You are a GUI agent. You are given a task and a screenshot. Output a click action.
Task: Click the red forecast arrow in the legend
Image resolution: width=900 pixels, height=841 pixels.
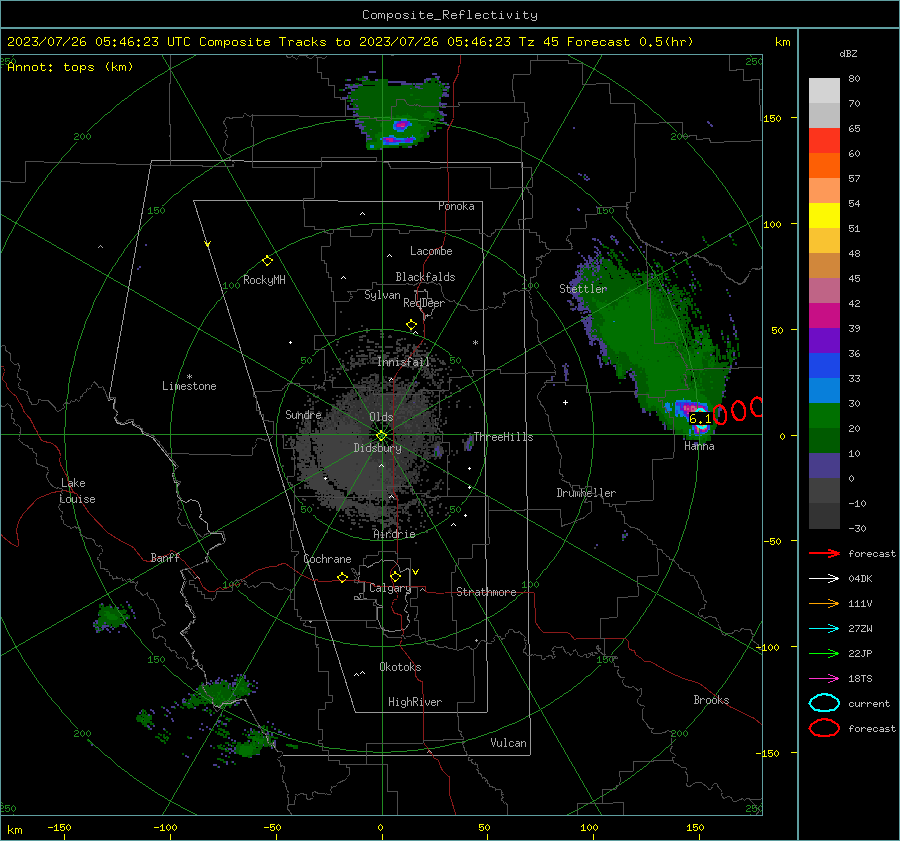pos(824,553)
